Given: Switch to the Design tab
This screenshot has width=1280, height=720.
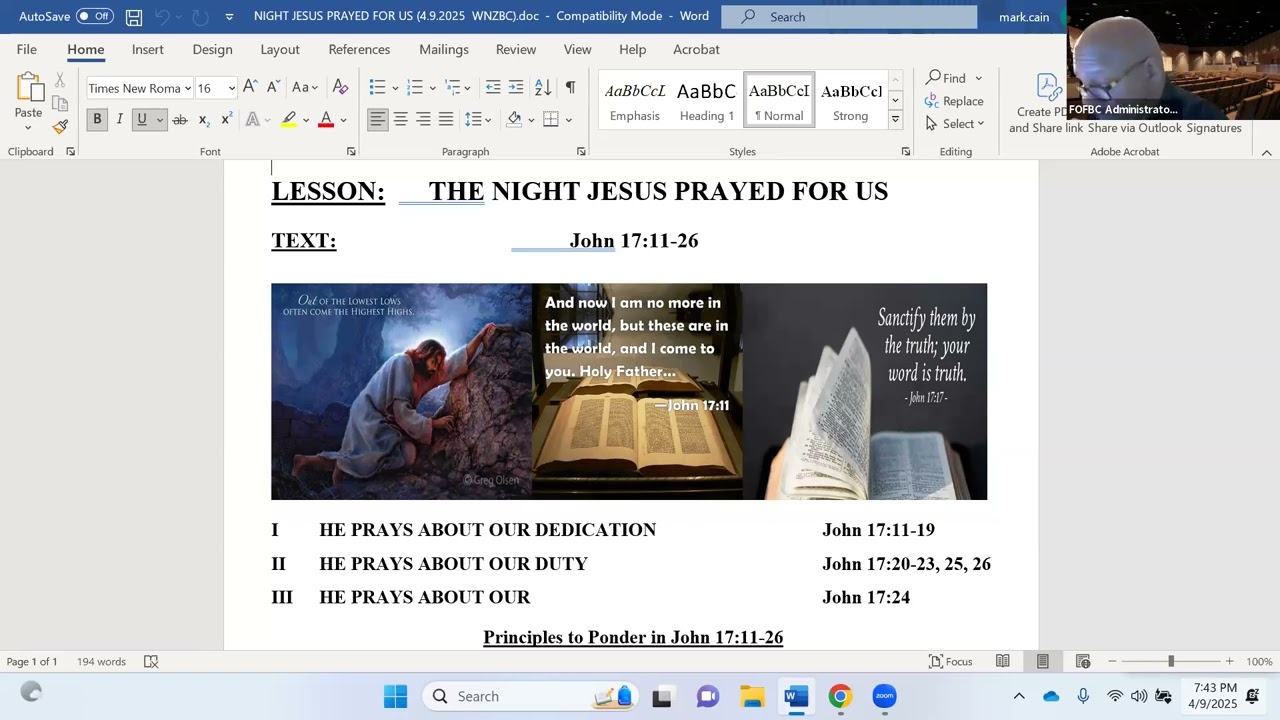Looking at the screenshot, I should pyautogui.click(x=212, y=49).
